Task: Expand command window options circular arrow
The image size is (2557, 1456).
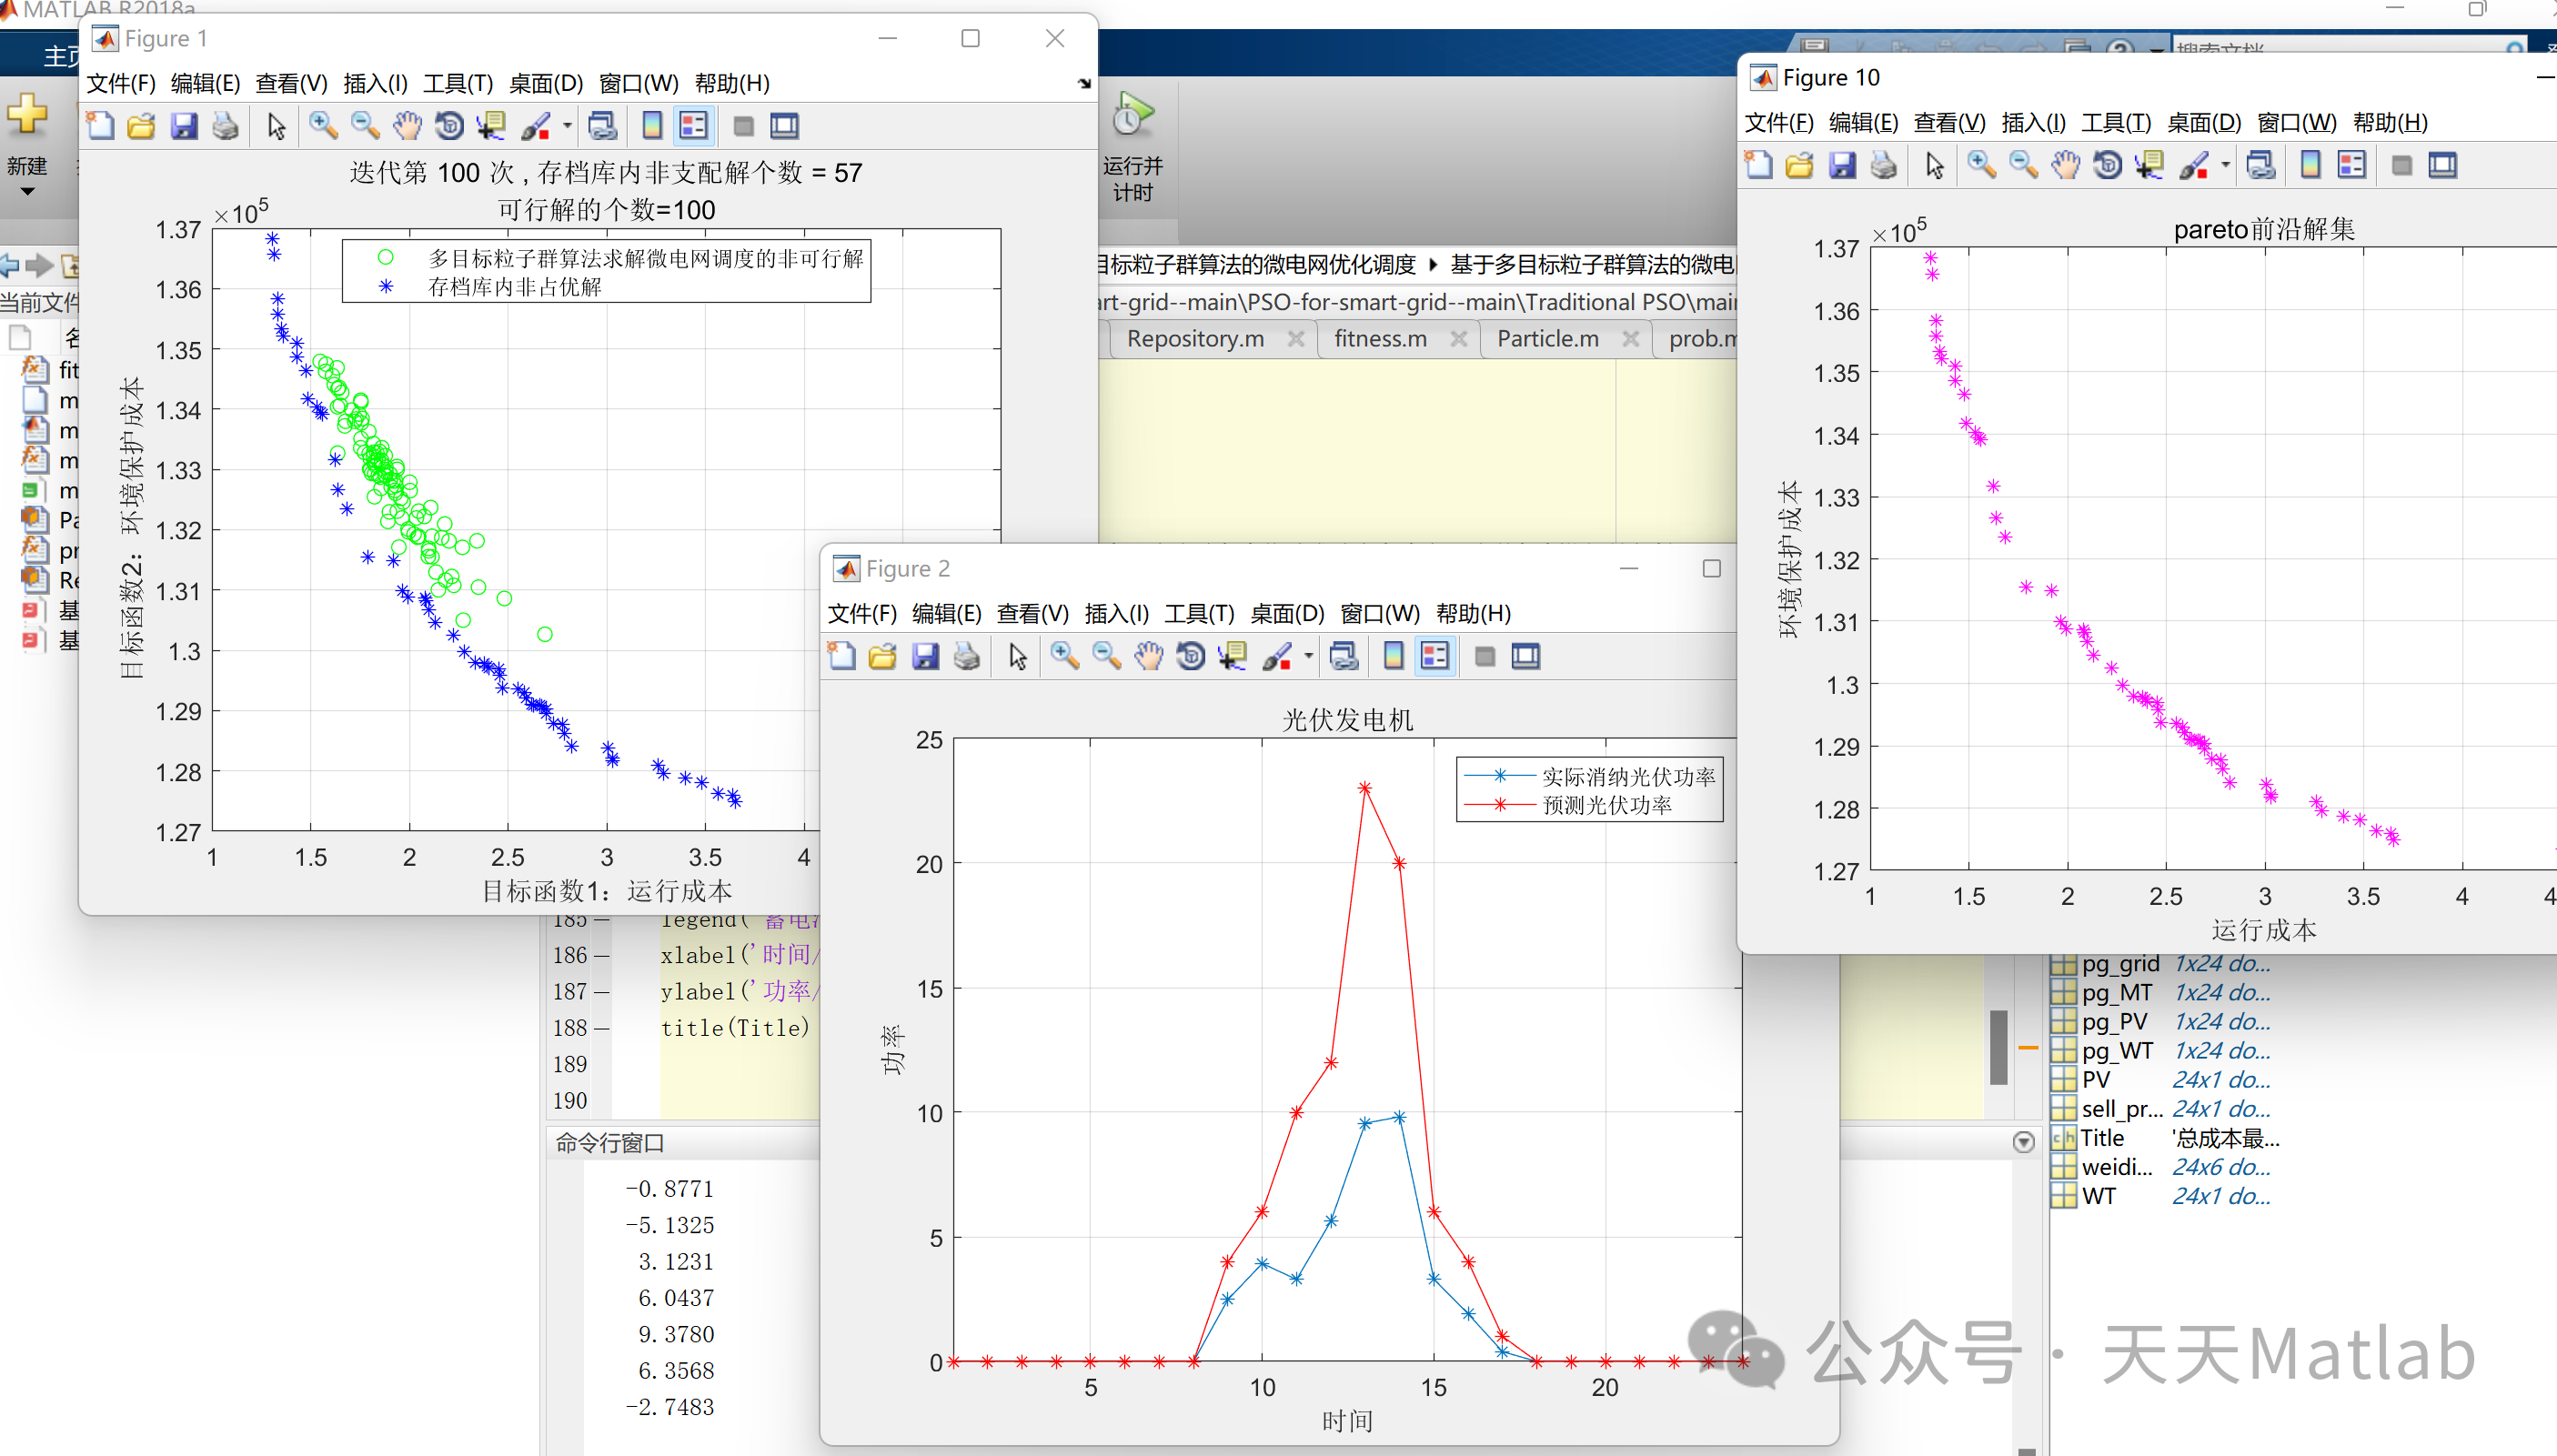Action: pyautogui.click(x=2022, y=1142)
